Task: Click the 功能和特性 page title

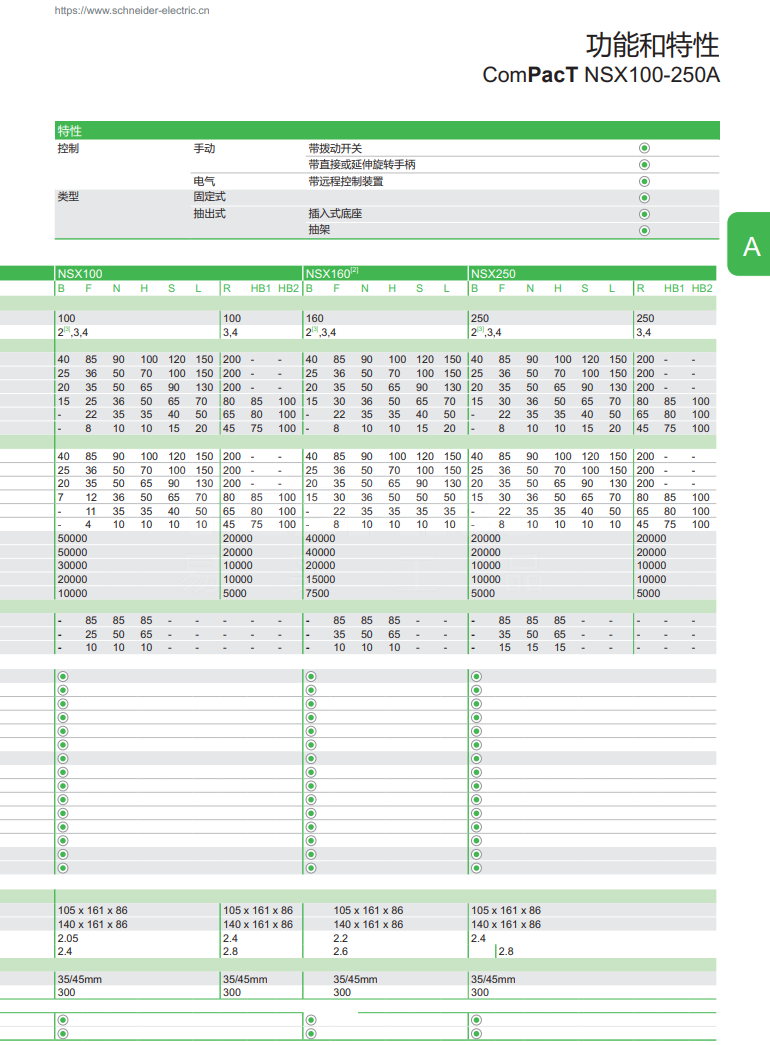Action: click(x=653, y=45)
